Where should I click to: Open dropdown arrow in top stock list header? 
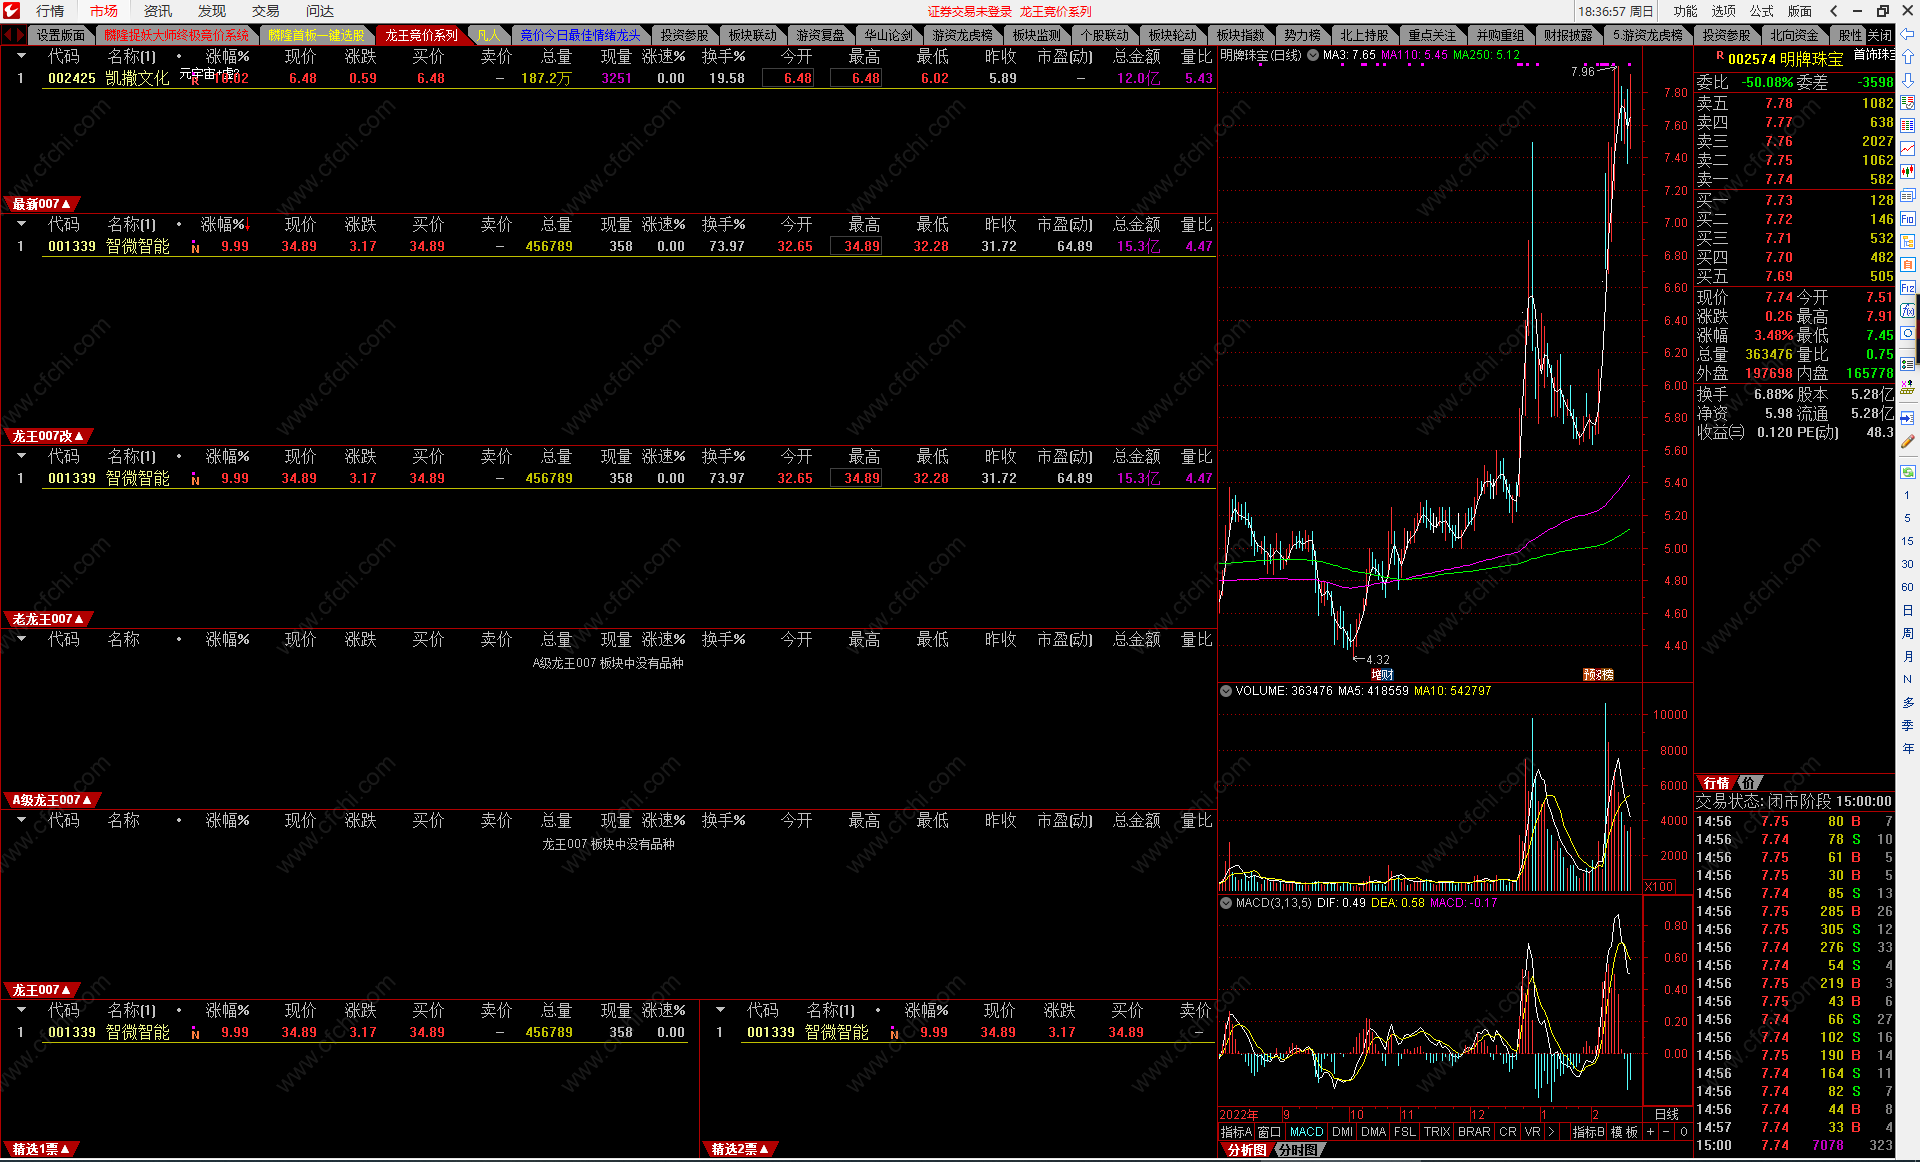[21, 56]
